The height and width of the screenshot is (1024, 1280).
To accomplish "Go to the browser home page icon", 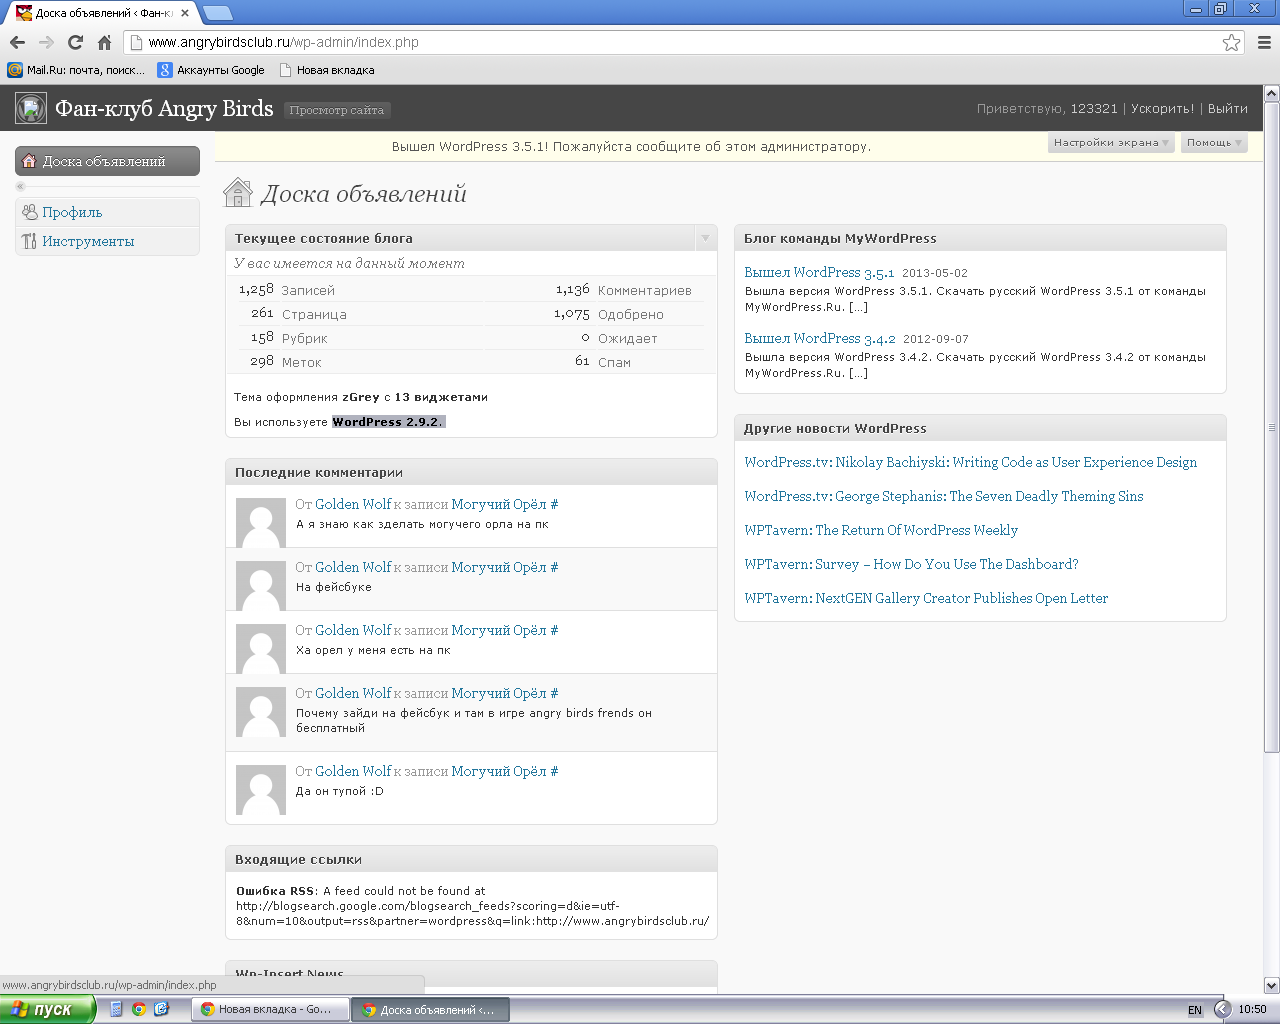I will [x=104, y=42].
